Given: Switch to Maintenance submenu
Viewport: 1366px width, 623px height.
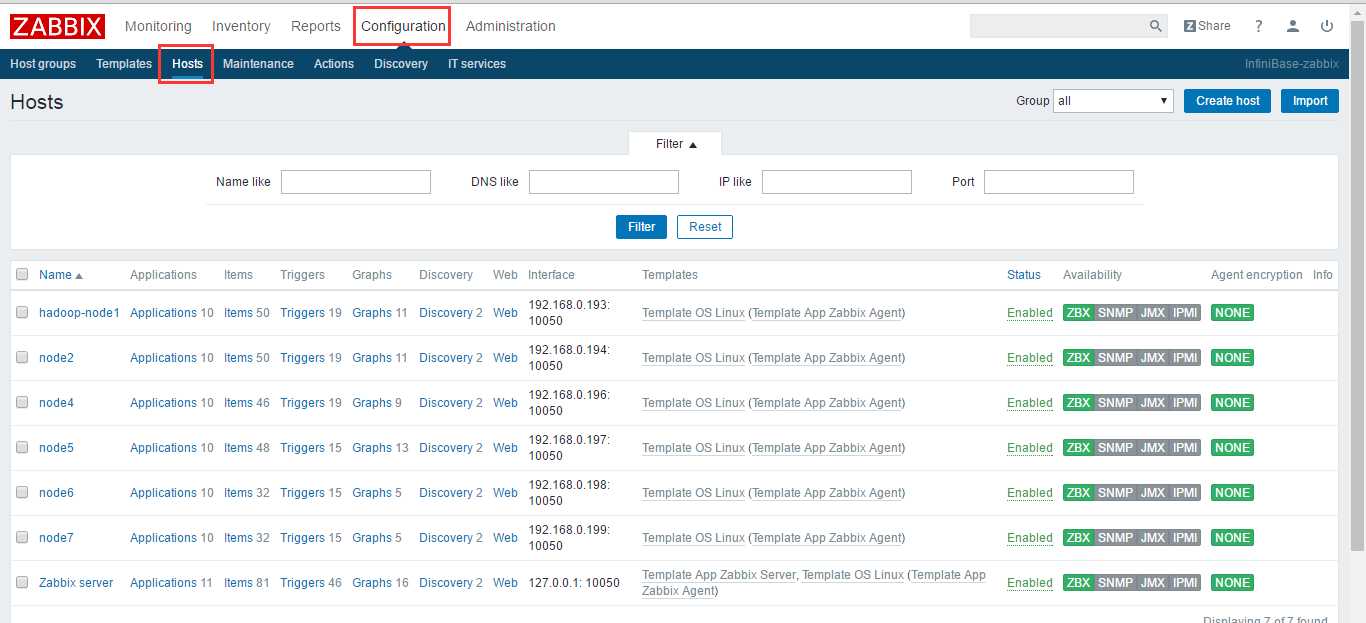Looking at the screenshot, I should point(258,64).
